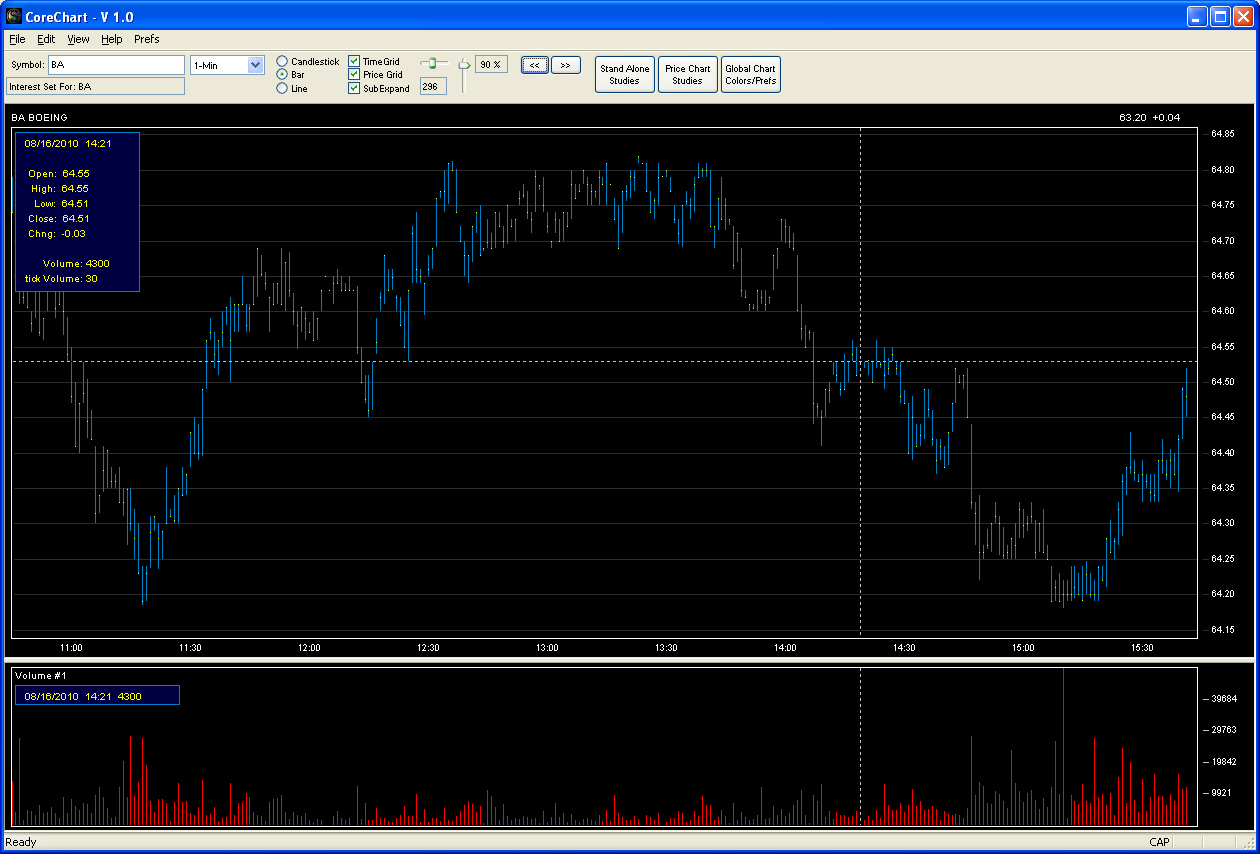
Task: Adjust the horizontal bar-count slider
Action: pyautogui.click(x=434, y=64)
